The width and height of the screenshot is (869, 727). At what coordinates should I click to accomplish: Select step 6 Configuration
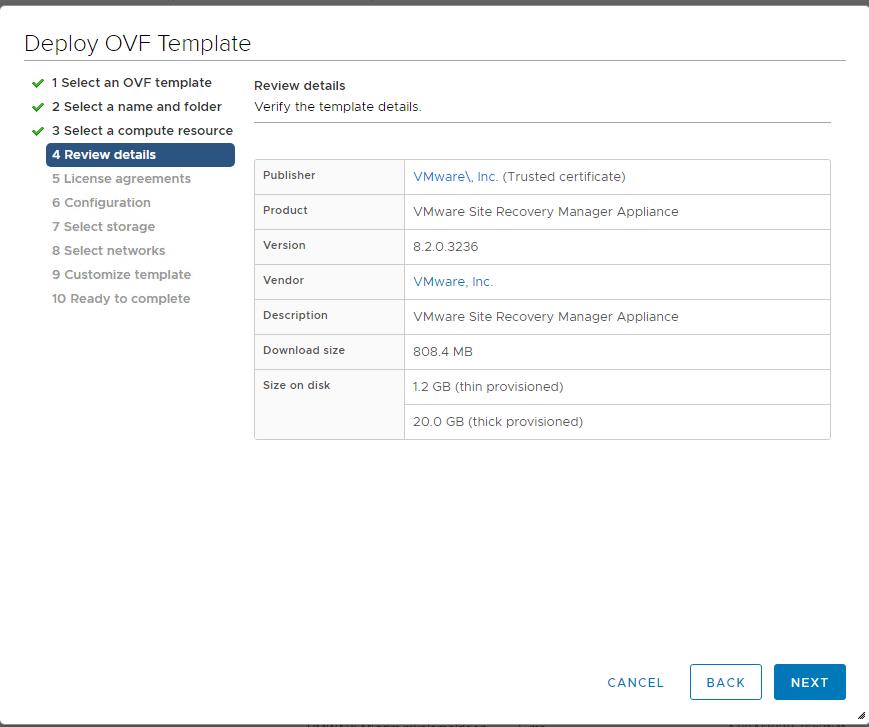coord(101,203)
